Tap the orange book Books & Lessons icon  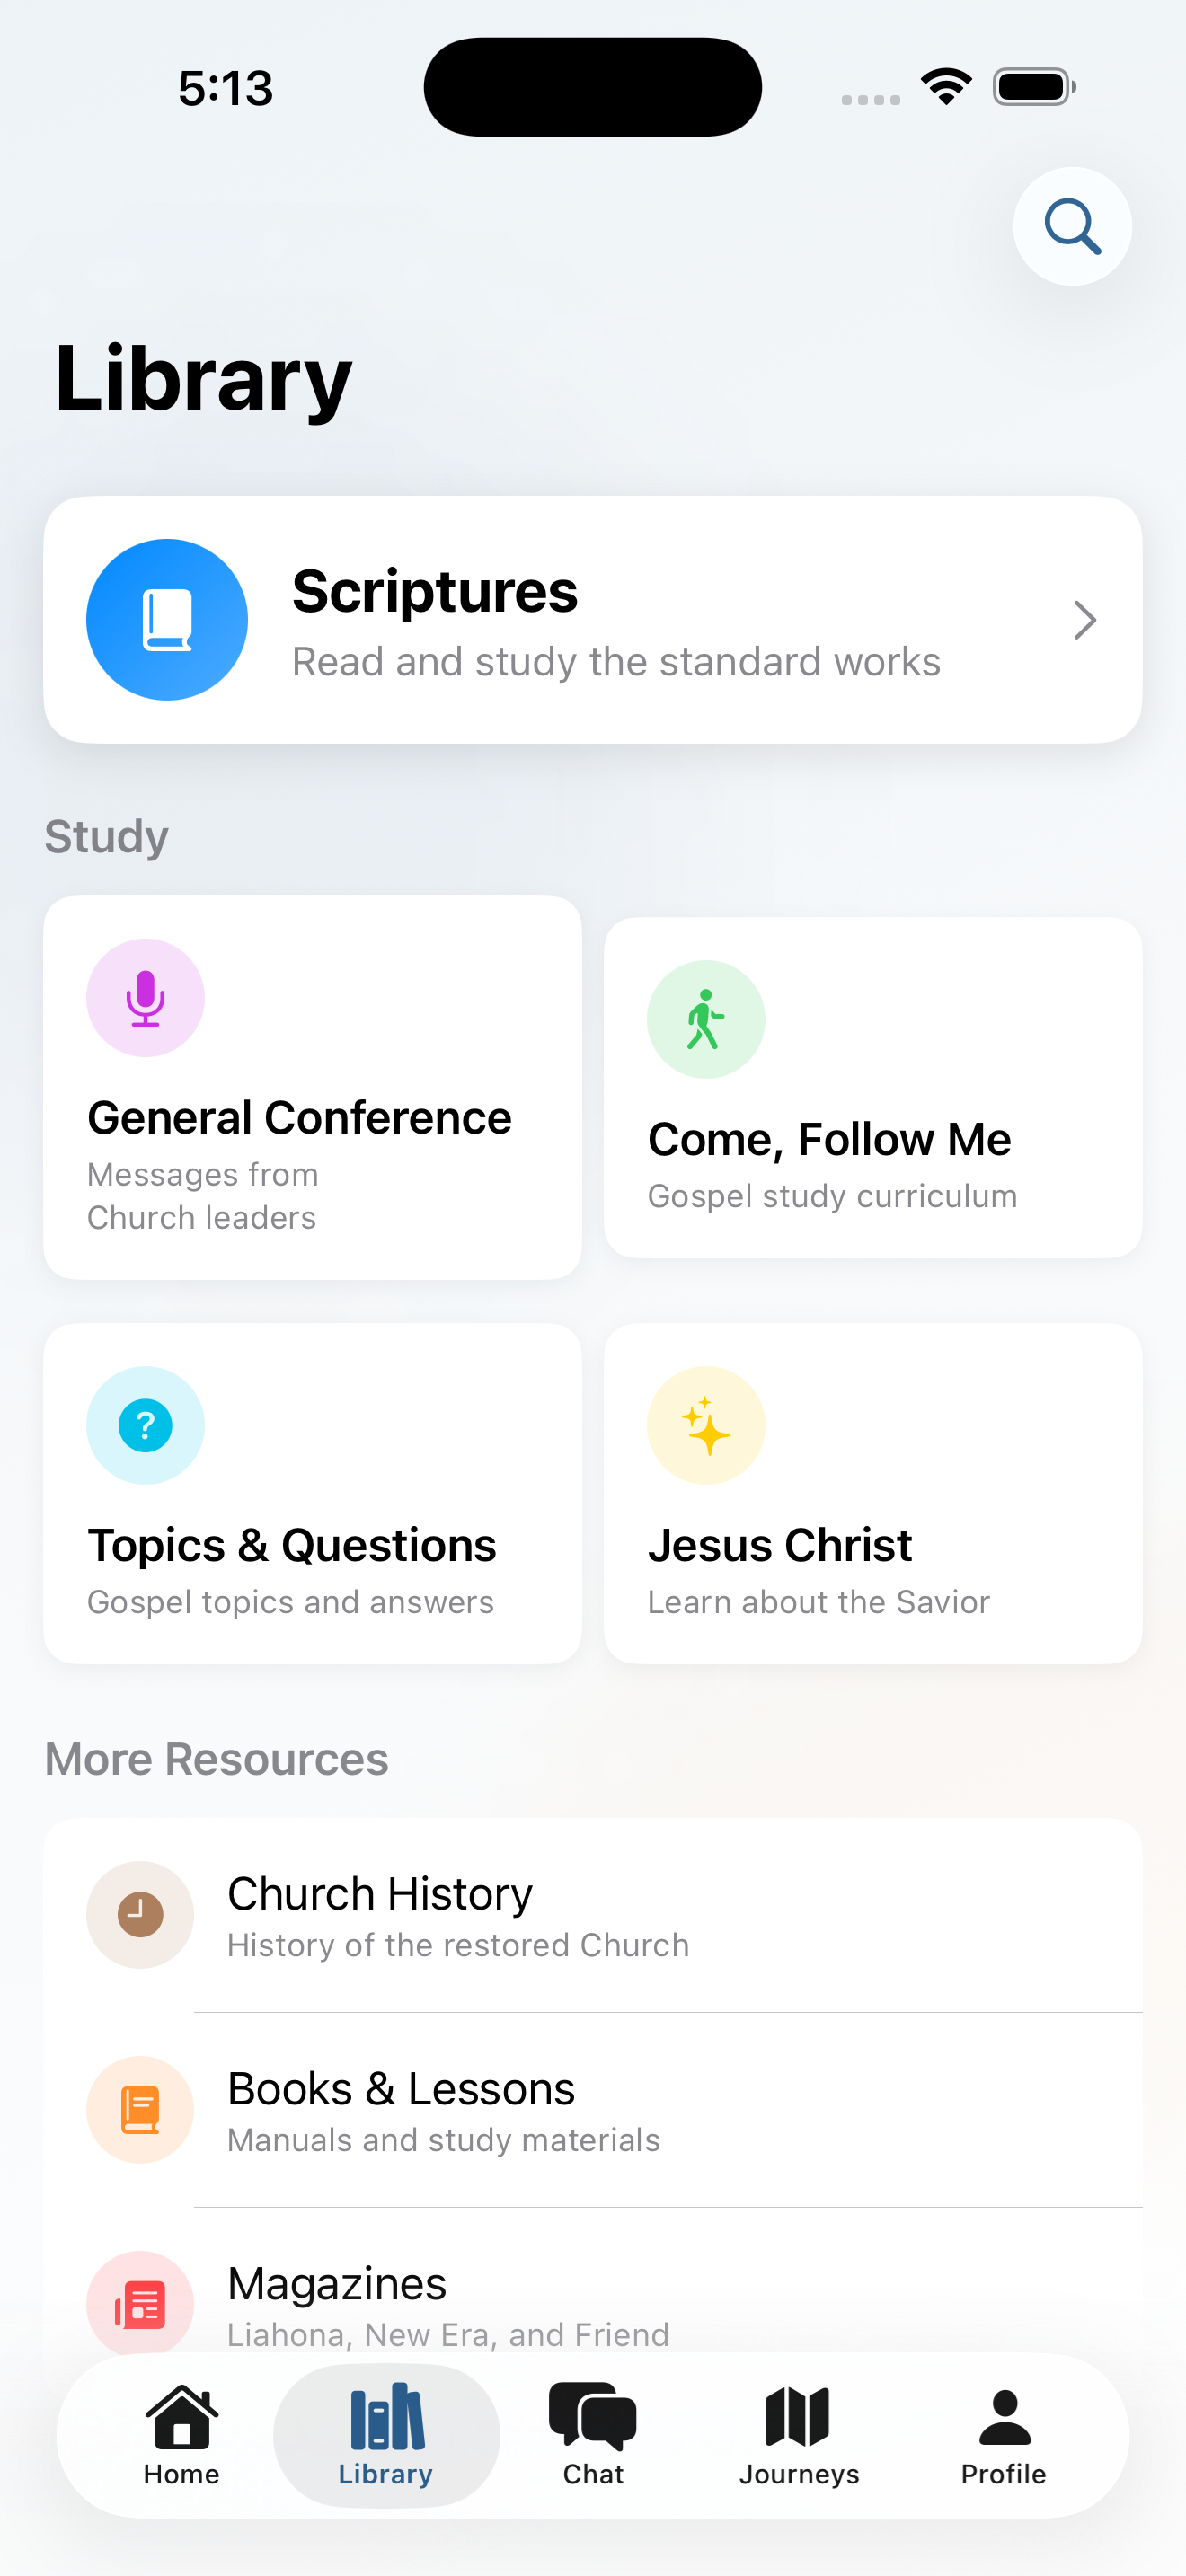140,2110
